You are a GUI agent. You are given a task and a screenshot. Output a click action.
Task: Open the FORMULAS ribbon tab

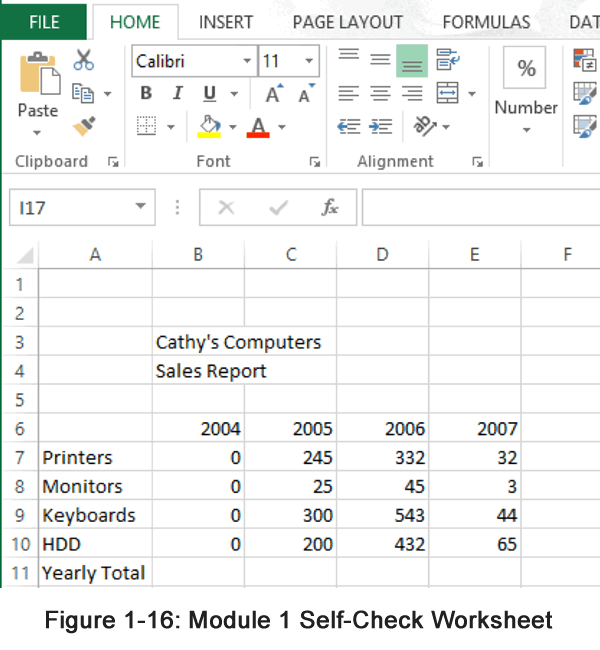coord(486,22)
